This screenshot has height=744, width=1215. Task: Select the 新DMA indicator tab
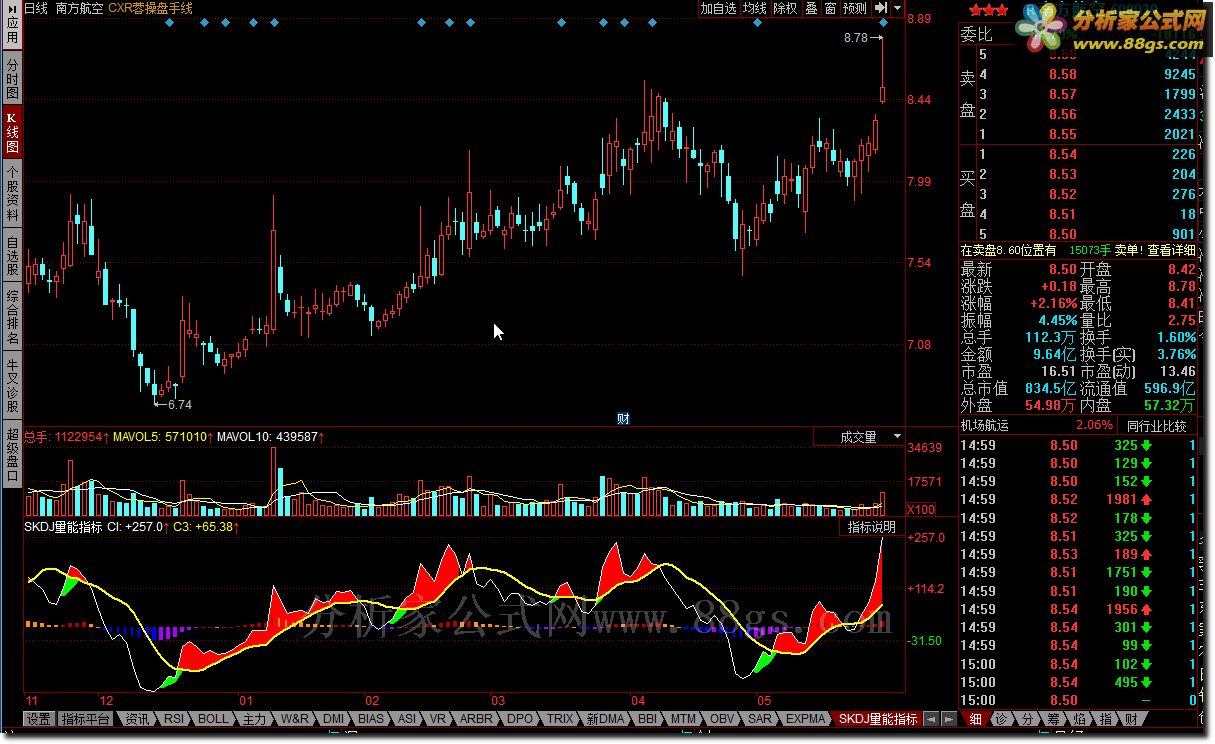click(605, 719)
